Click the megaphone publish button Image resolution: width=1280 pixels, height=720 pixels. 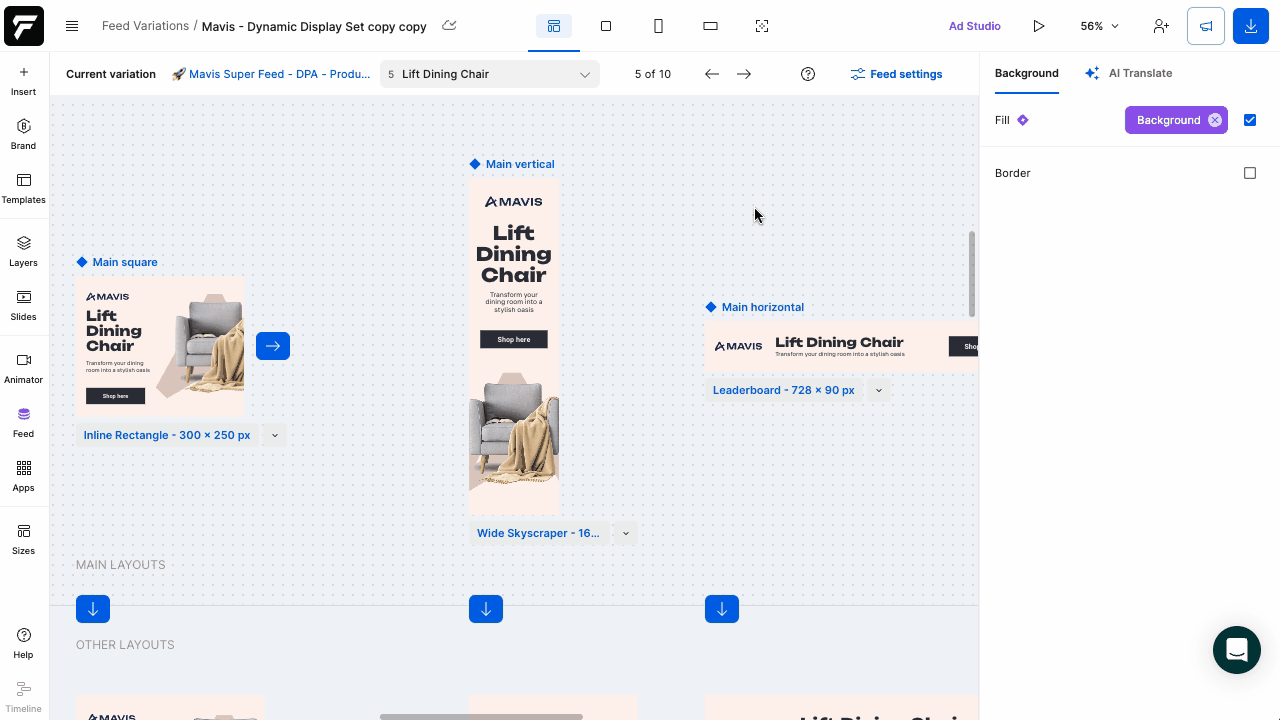(x=1206, y=26)
